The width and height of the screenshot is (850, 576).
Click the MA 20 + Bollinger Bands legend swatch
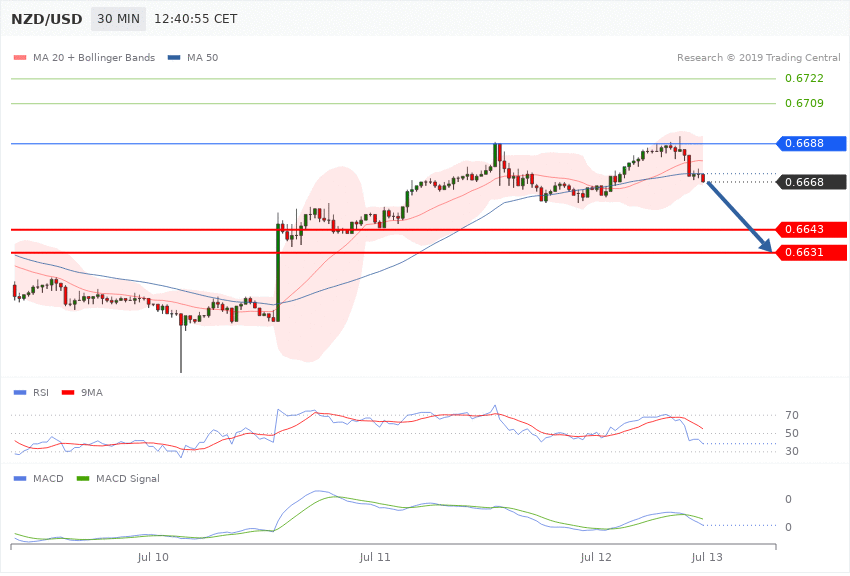click(x=20, y=57)
